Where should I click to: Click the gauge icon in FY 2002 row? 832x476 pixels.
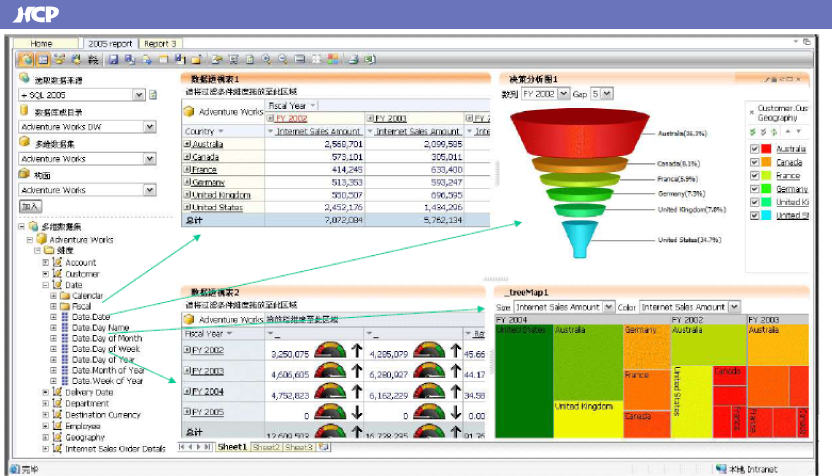(331, 350)
